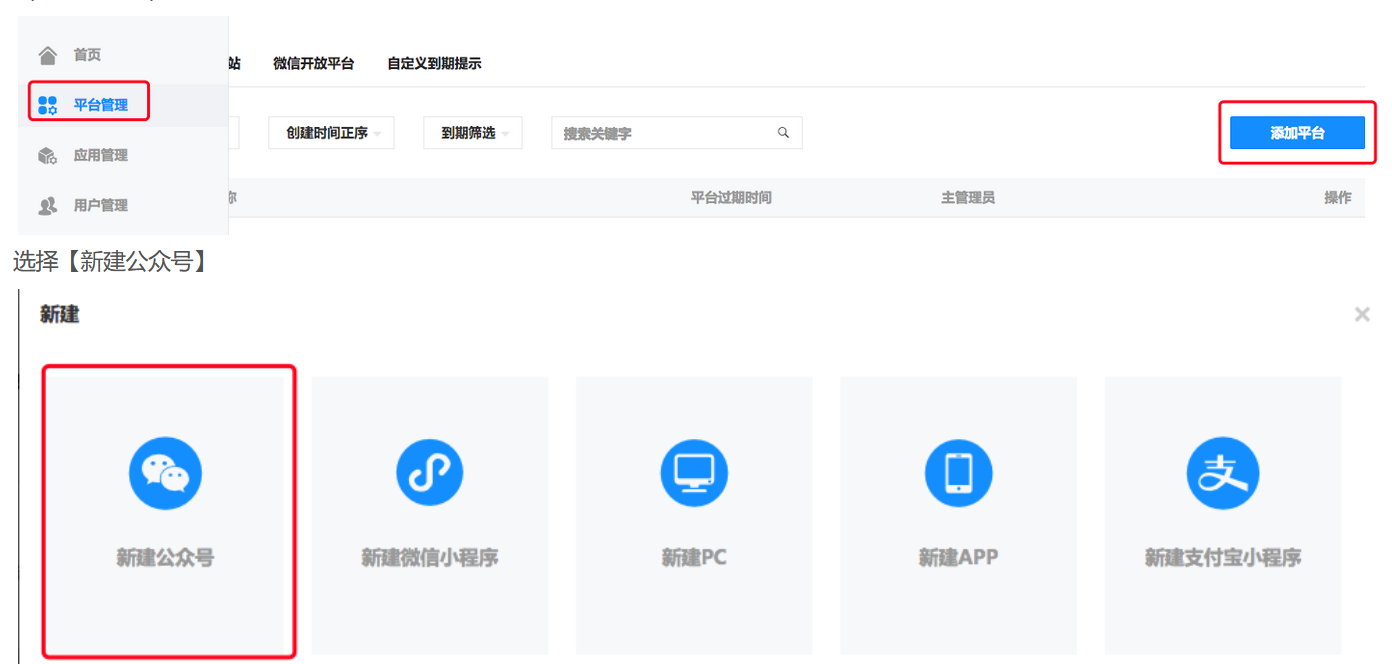
Task: Click the home icon in the sidebar
Action: [47, 55]
